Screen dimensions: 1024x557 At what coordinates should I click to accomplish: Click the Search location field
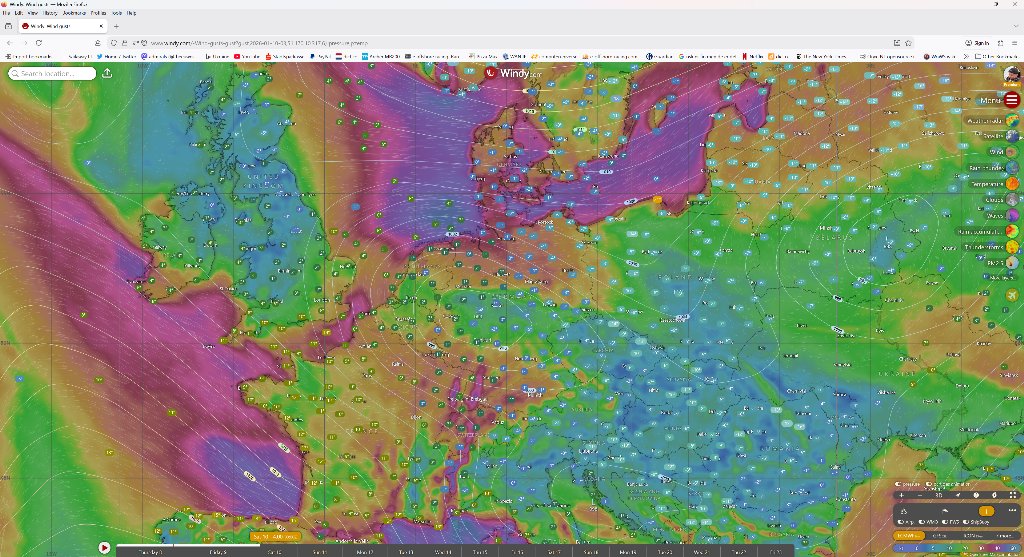(56, 73)
